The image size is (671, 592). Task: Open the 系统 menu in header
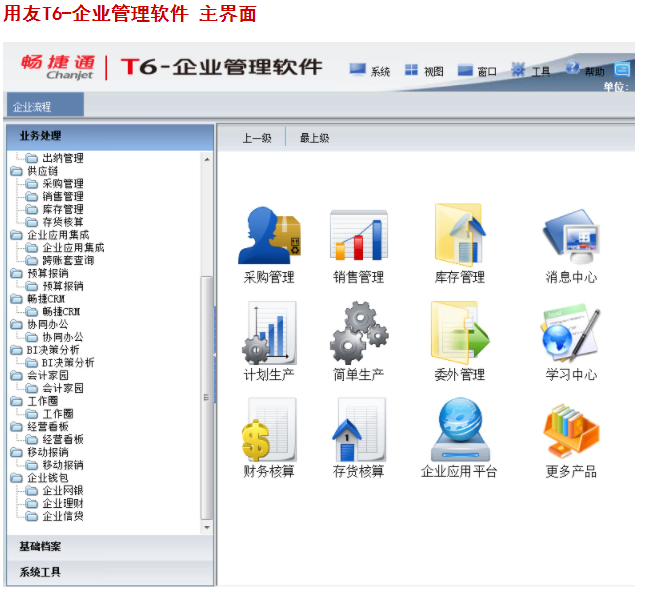coord(369,71)
